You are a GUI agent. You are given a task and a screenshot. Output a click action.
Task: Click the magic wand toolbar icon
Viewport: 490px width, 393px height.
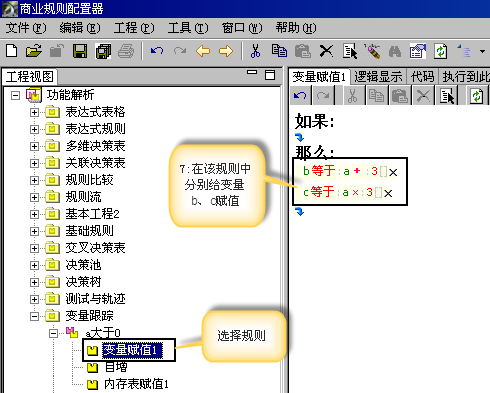click(372, 51)
